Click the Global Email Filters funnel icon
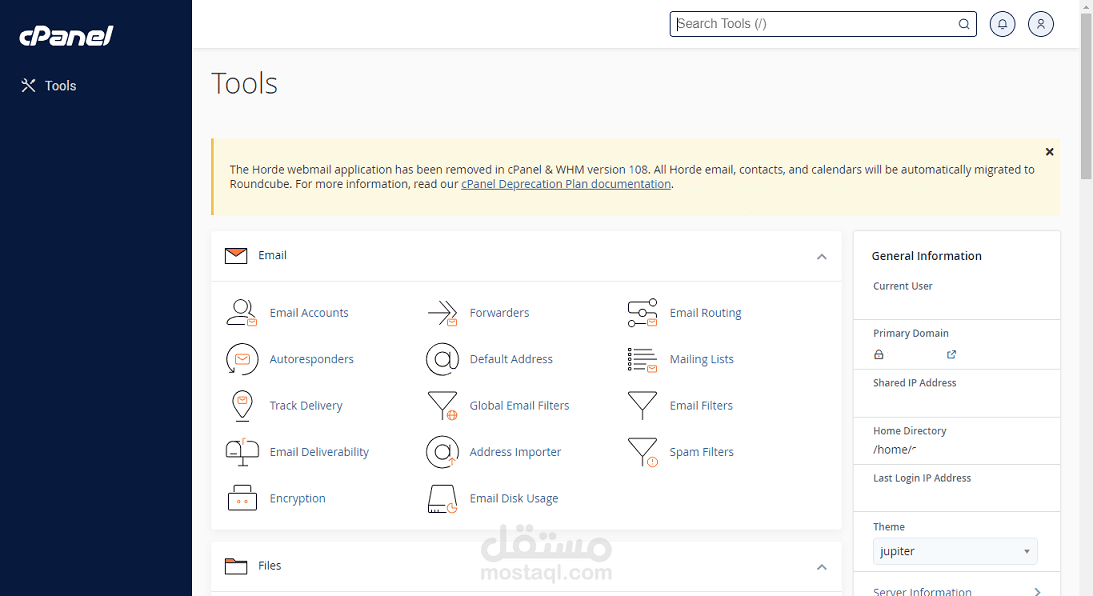 pyautogui.click(x=443, y=406)
